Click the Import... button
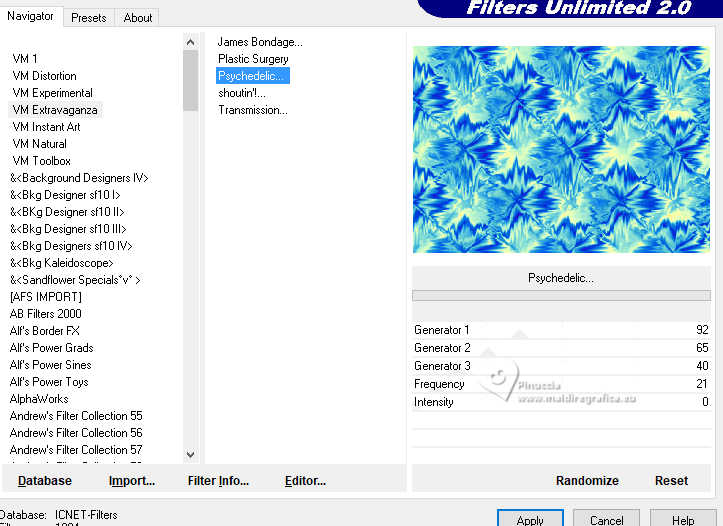 (132, 481)
